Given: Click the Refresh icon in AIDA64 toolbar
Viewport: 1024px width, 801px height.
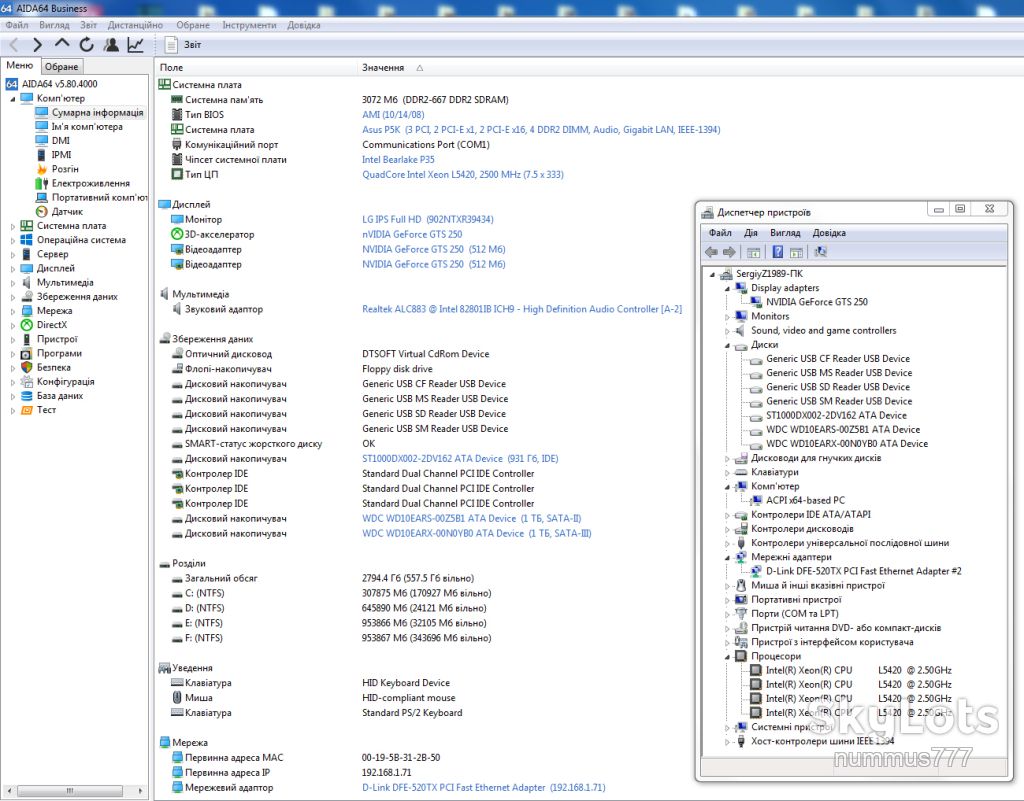Looking at the screenshot, I should pos(86,45).
